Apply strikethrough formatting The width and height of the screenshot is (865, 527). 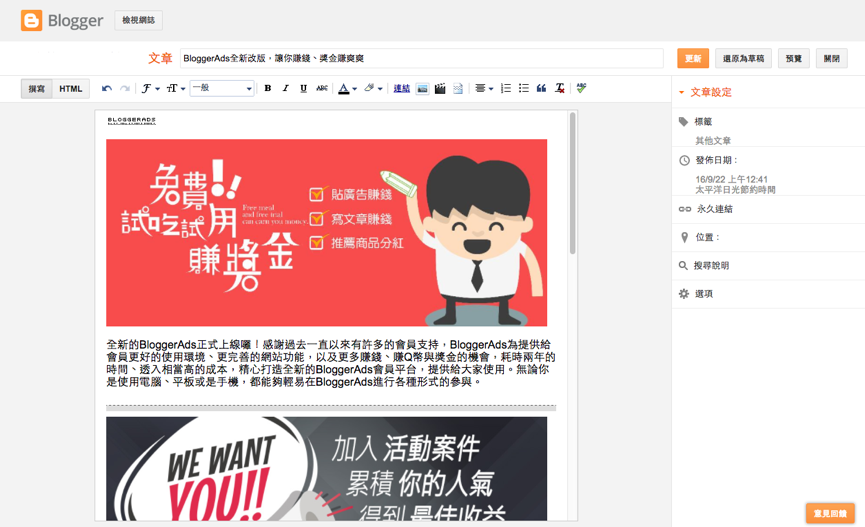tap(322, 88)
